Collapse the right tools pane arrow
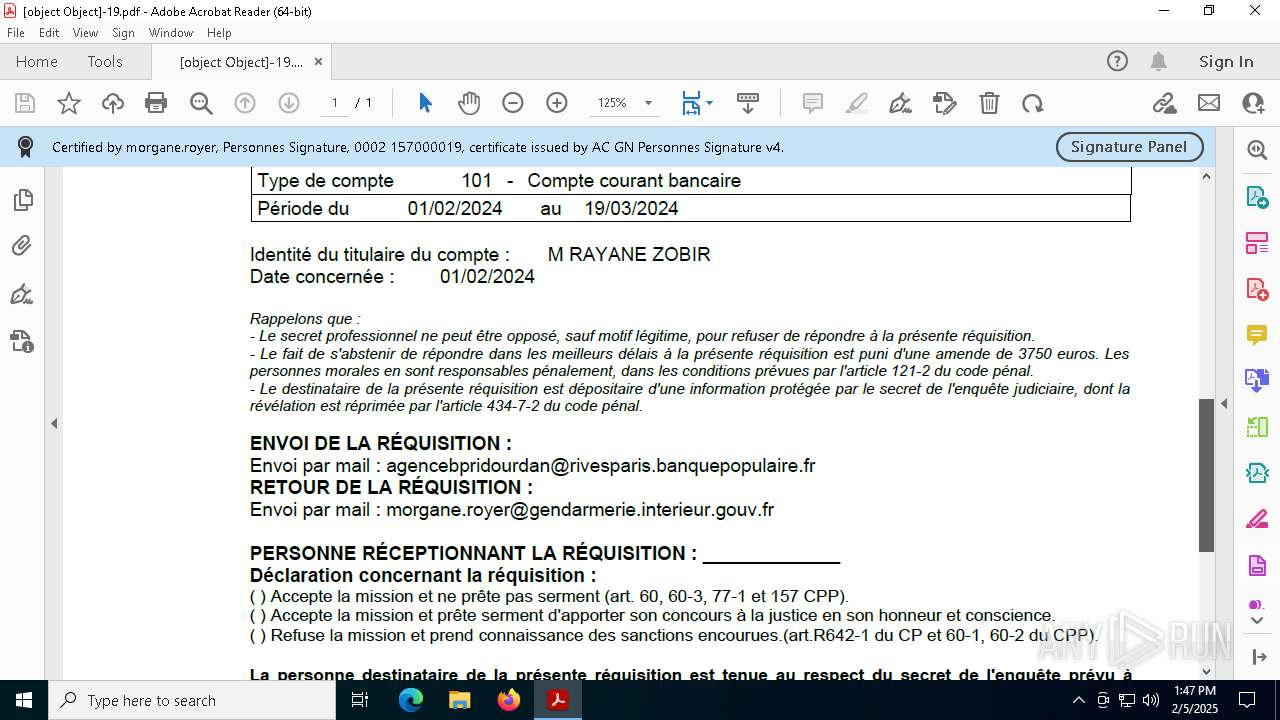1280x720 pixels. [x=1224, y=404]
